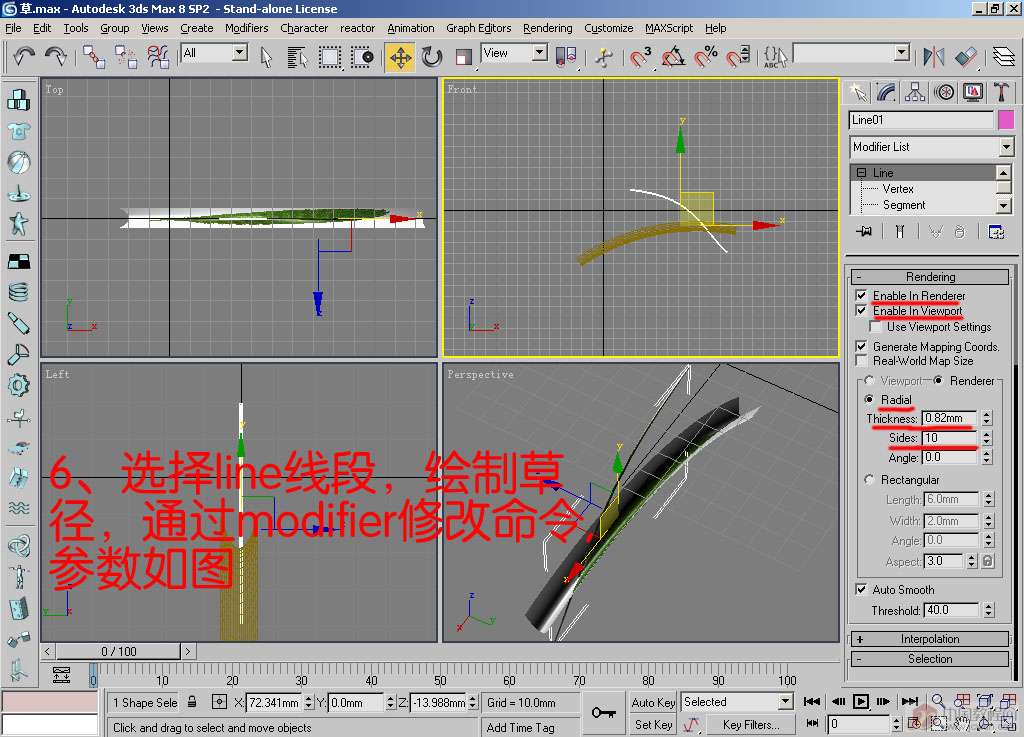Screen dimensions: 1024x737
Task: Toggle the Window/Crossing selection mode
Action: [x=362, y=57]
